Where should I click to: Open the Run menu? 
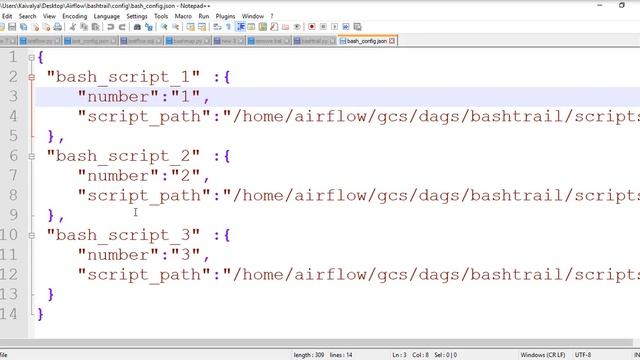(204, 16)
